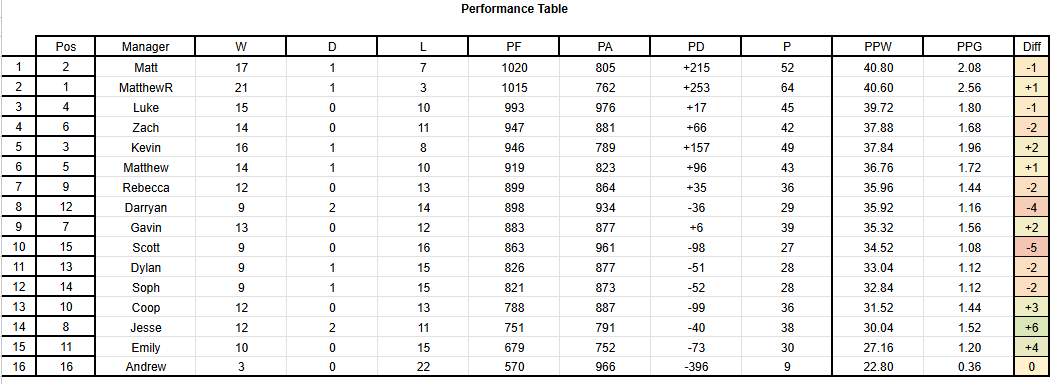1056x384 pixels.
Task: Select Jesse's PPW value 30.04
Action: (878, 327)
